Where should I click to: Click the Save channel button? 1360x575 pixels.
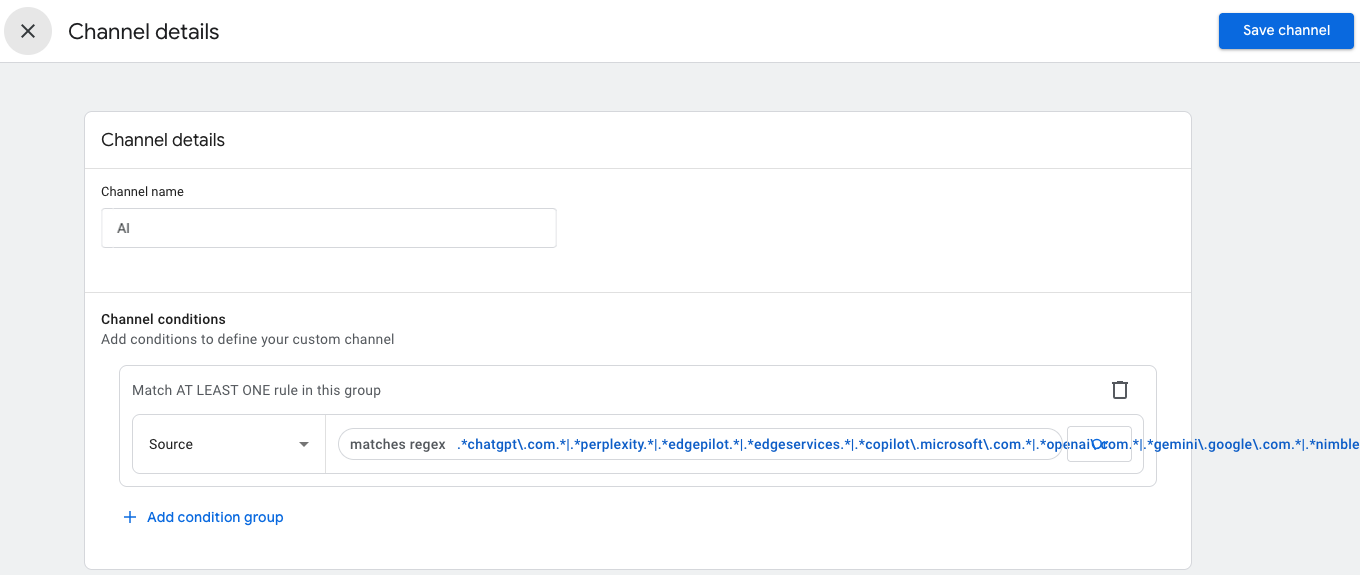[1286, 31]
